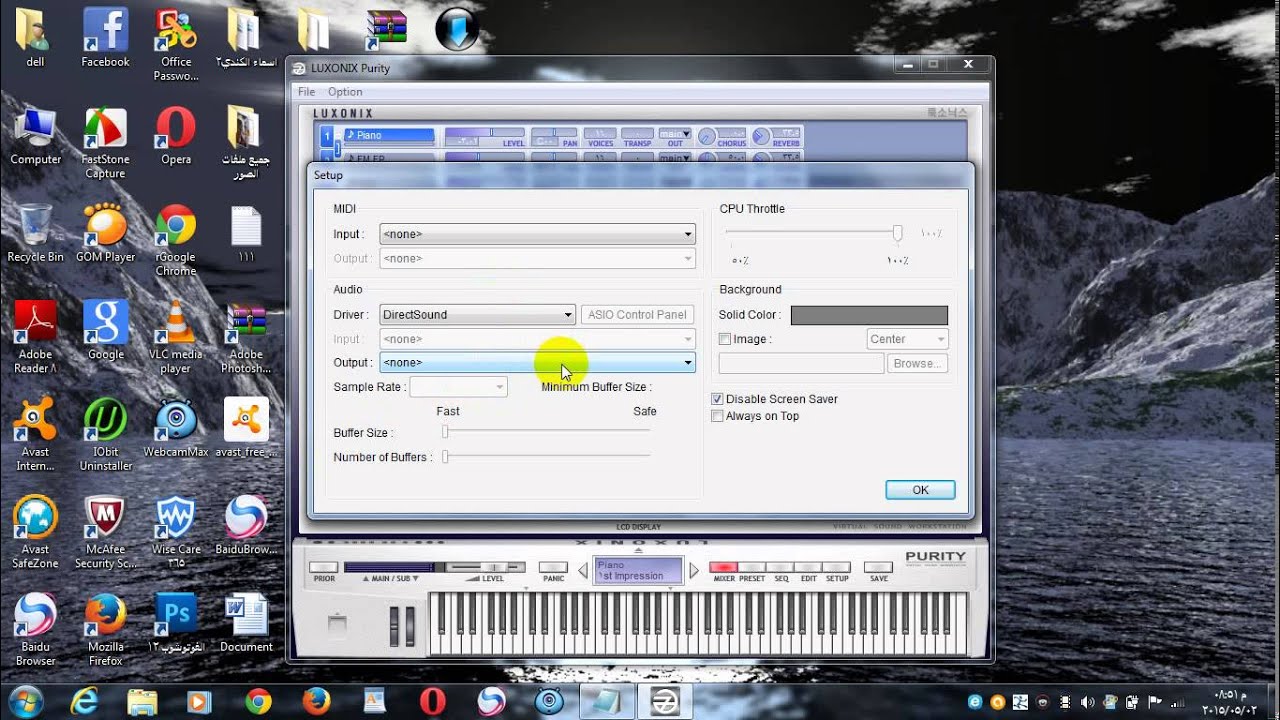Select the Piano channel in mixer

point(389,135)
